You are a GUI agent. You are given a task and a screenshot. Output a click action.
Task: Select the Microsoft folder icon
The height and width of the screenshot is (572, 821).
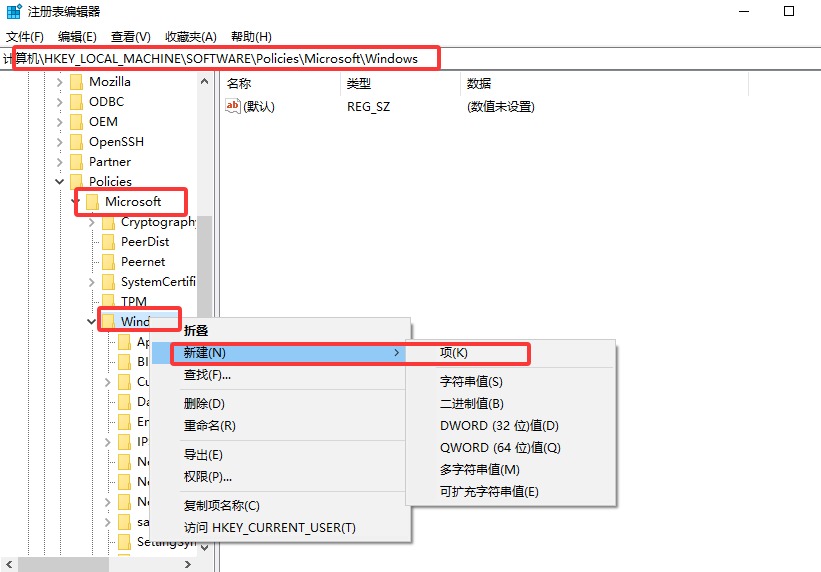pyautogui.click(x=92, y=202)
